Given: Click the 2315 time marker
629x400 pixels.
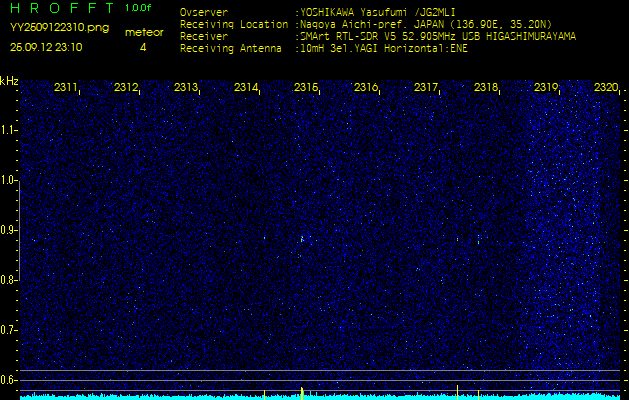Looking at the screenshot, I should [306, 88].
